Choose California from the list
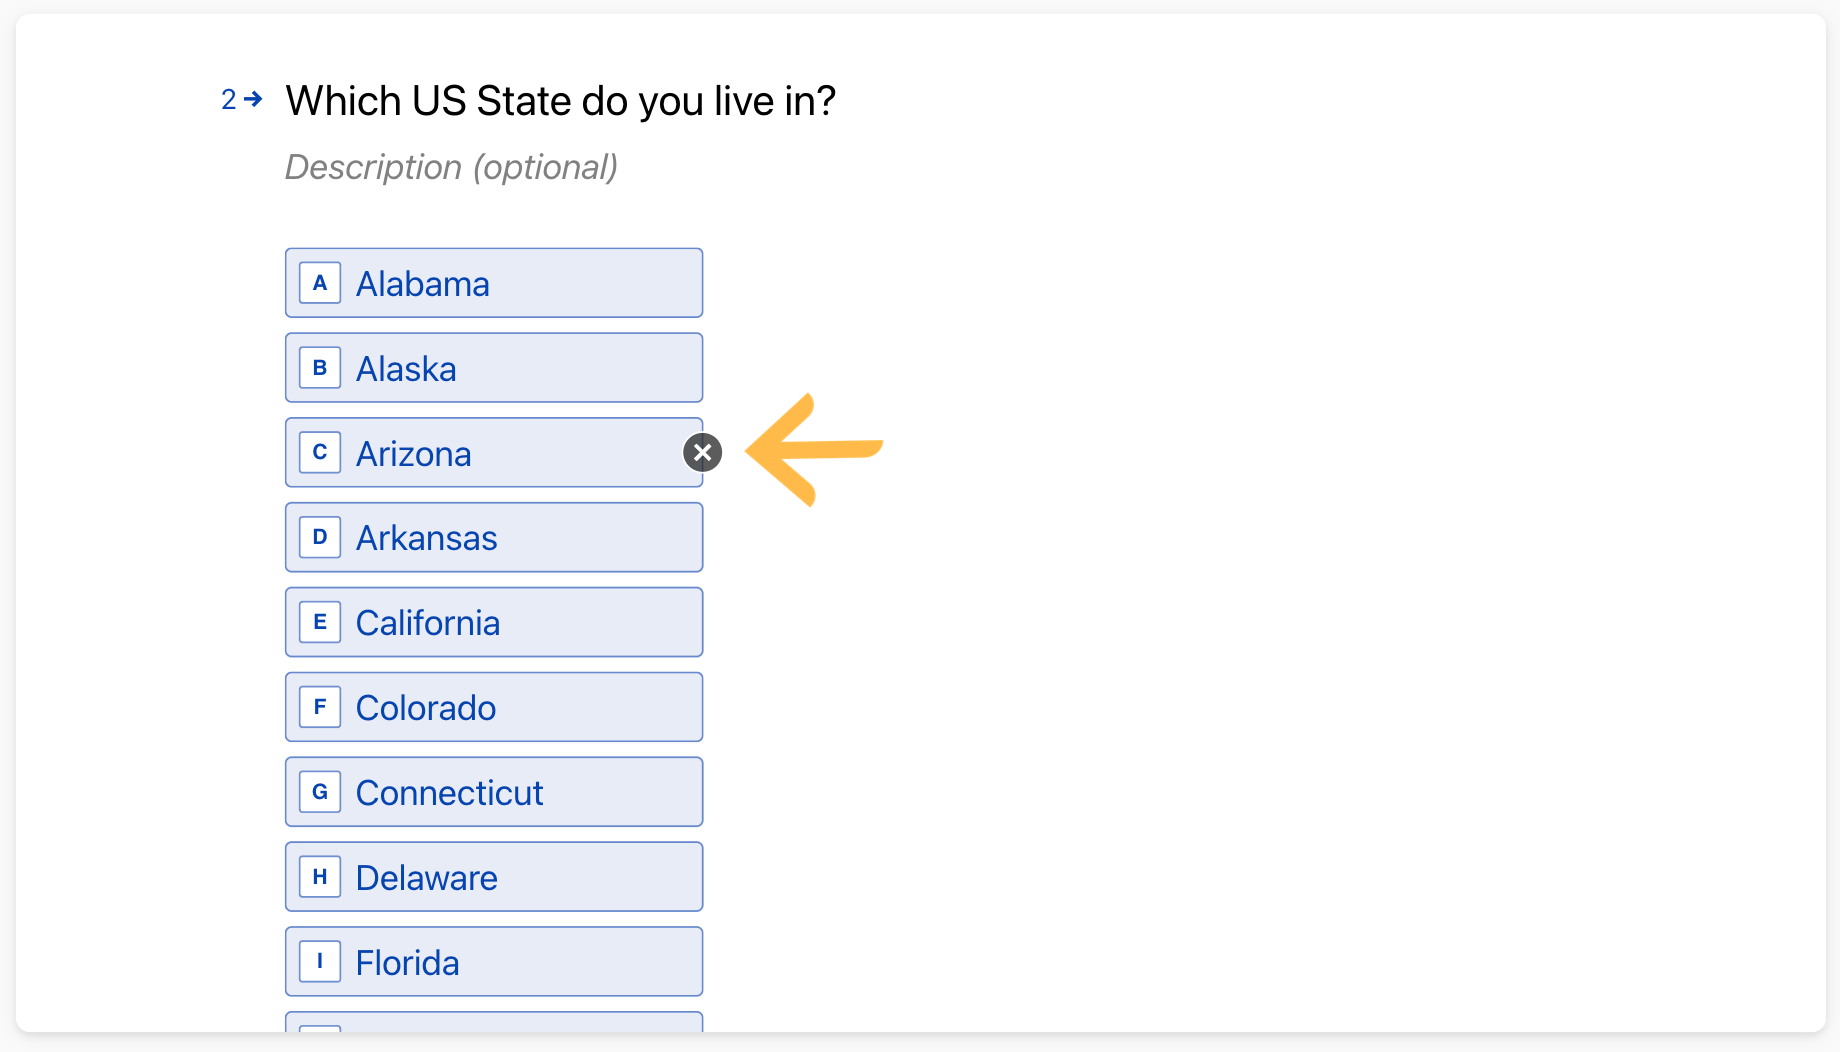 point(494,622)
